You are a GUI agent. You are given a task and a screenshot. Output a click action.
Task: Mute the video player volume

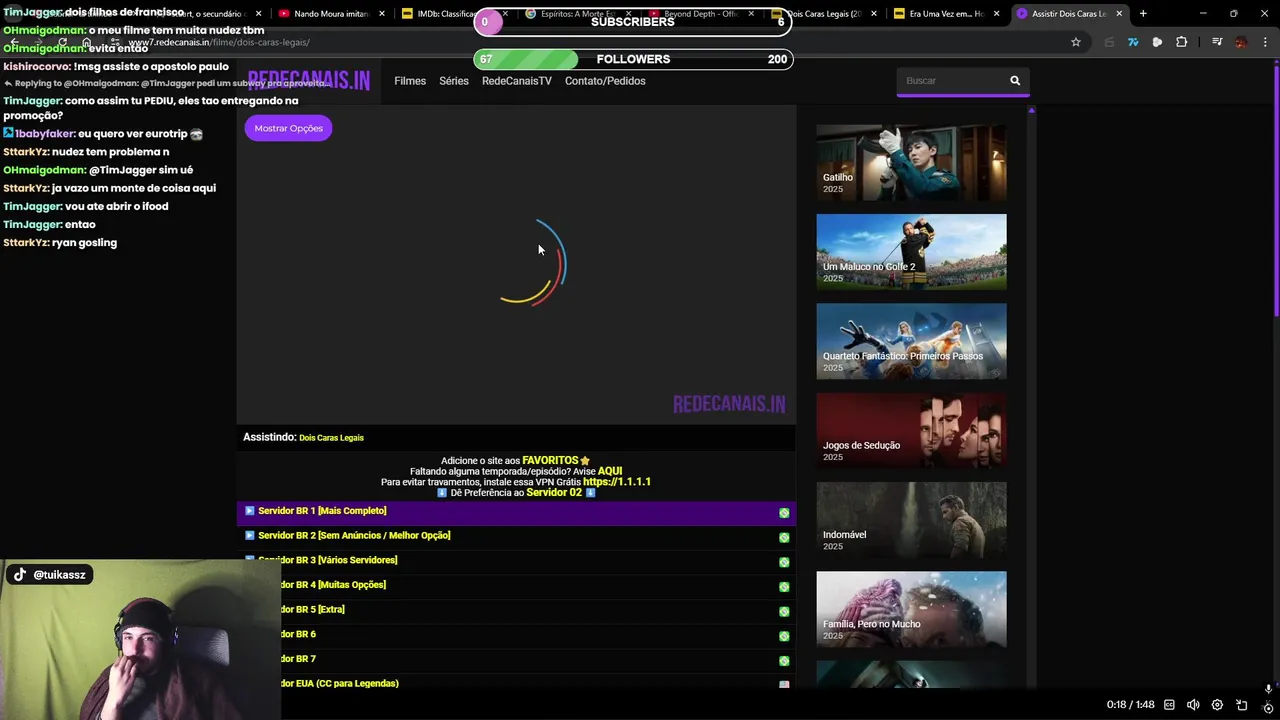click(x=1193, y=705)
